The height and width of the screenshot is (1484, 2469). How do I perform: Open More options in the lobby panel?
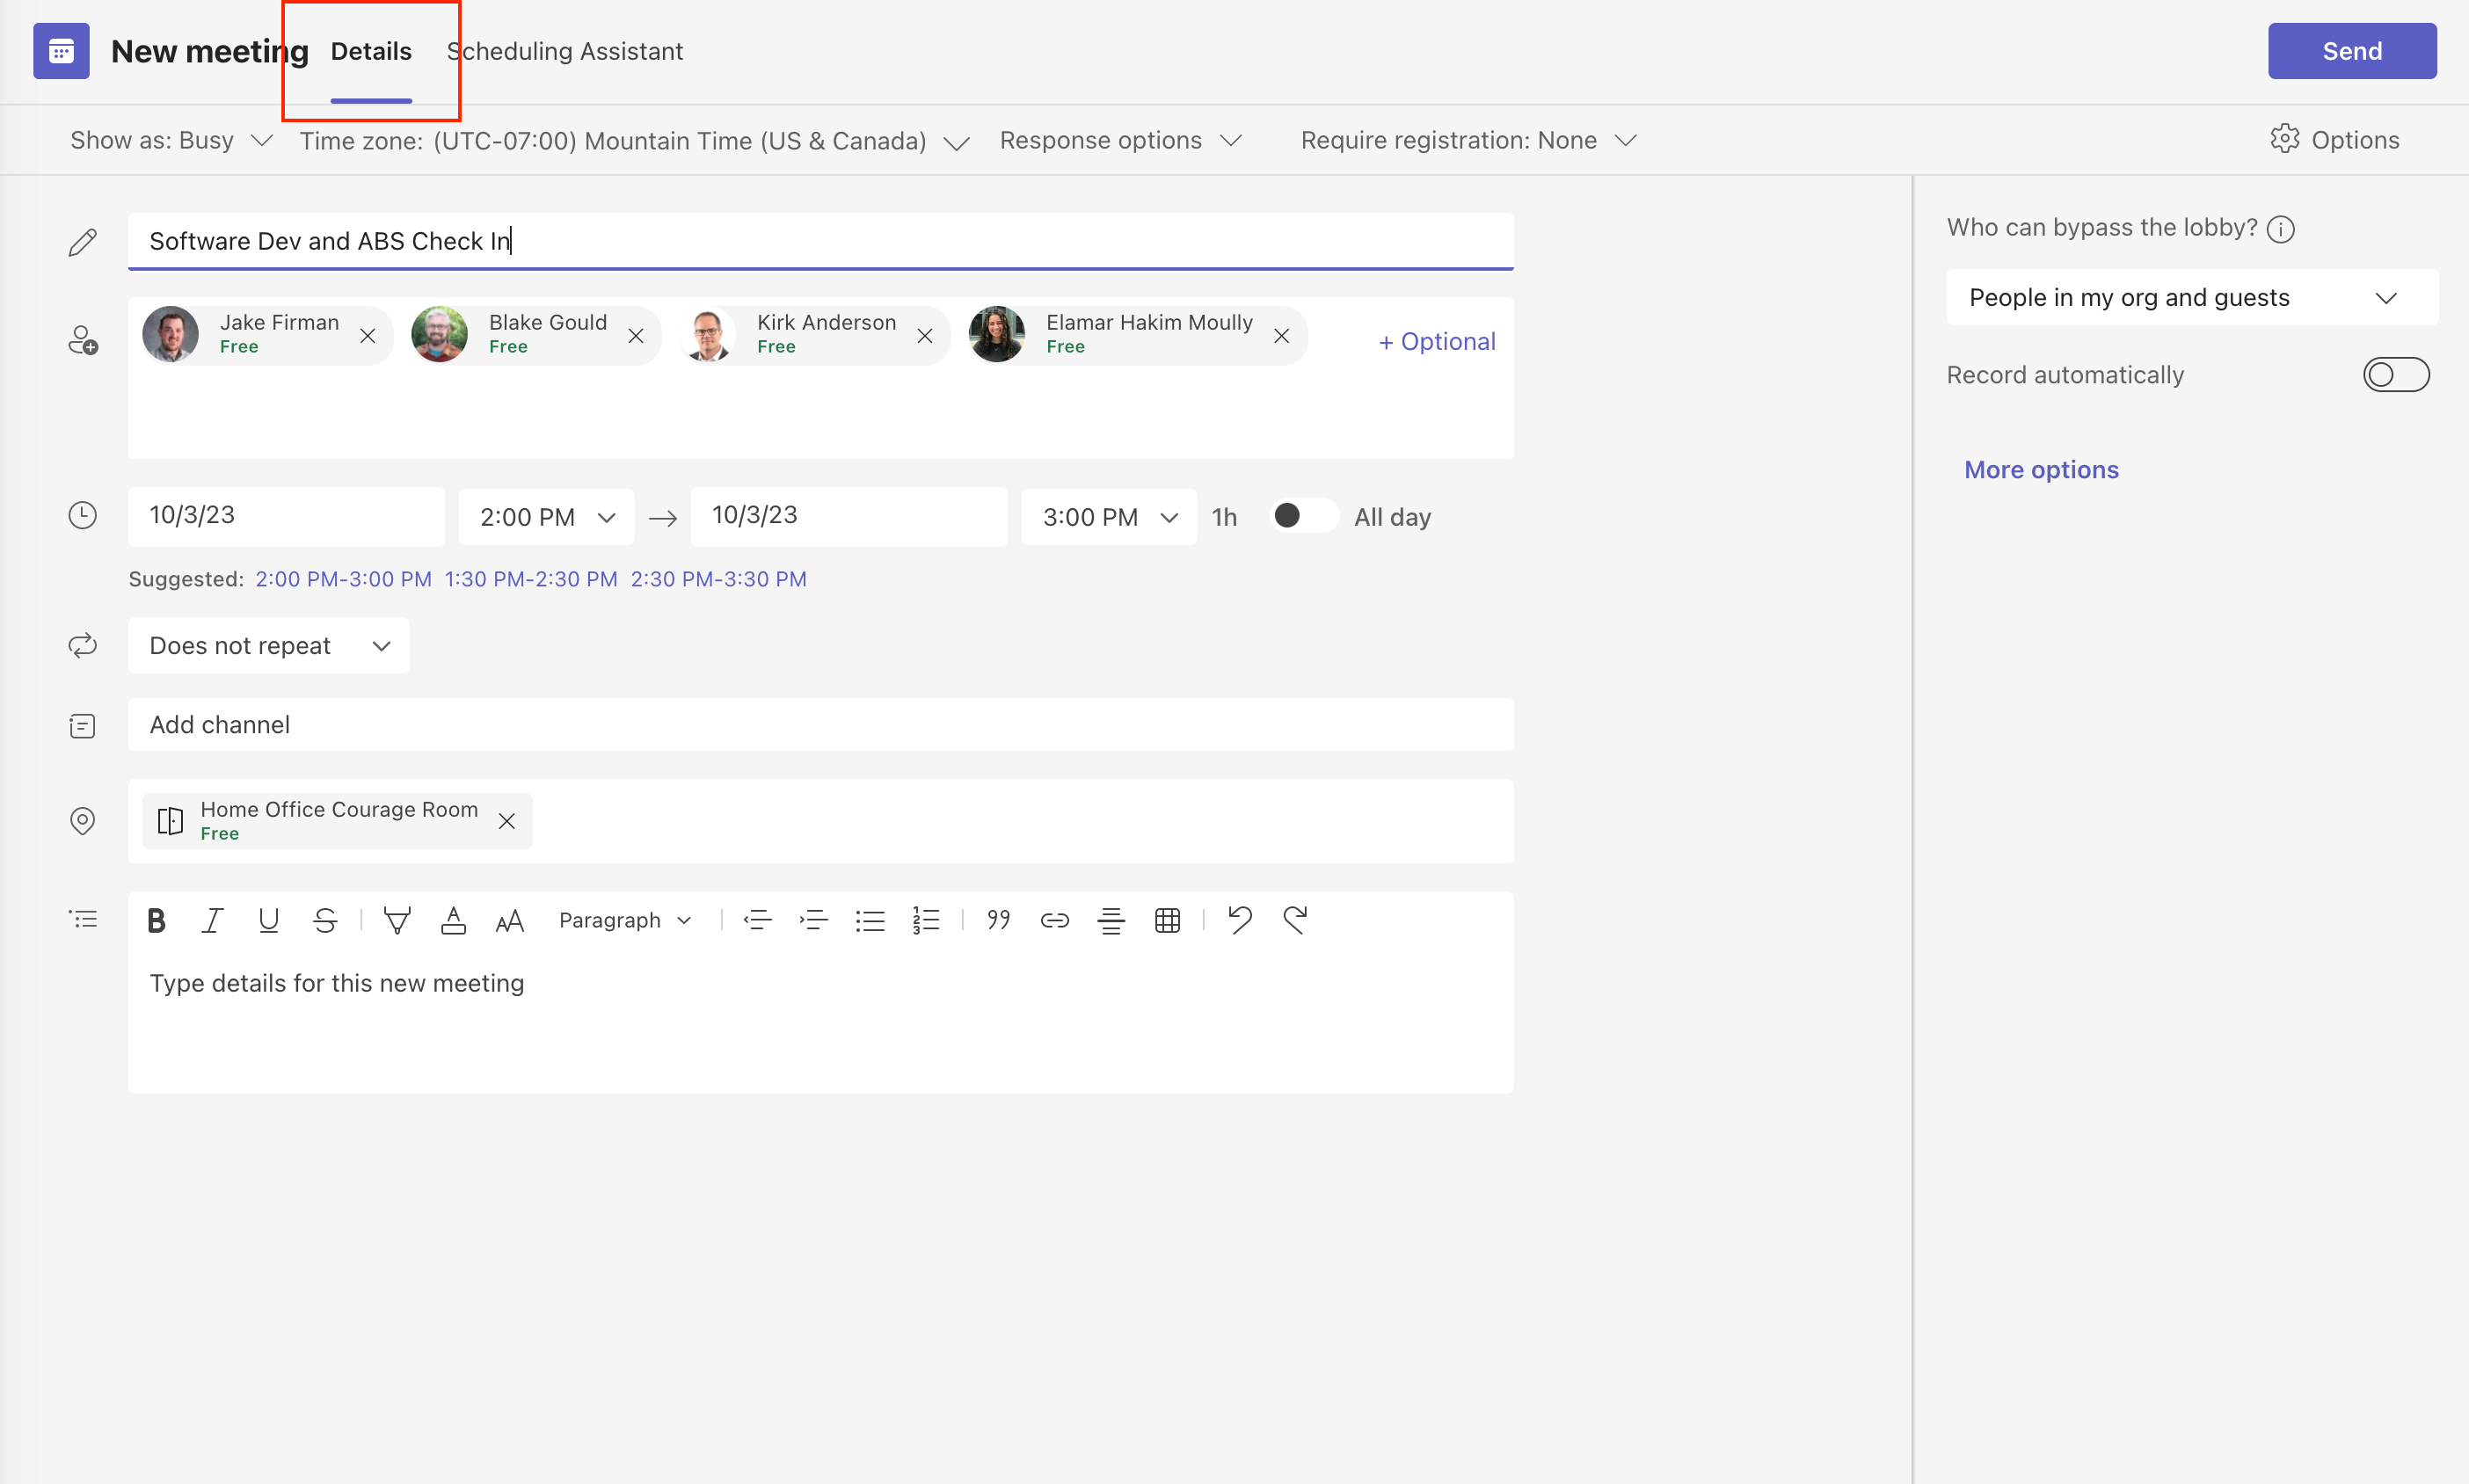coord(2040,469)
